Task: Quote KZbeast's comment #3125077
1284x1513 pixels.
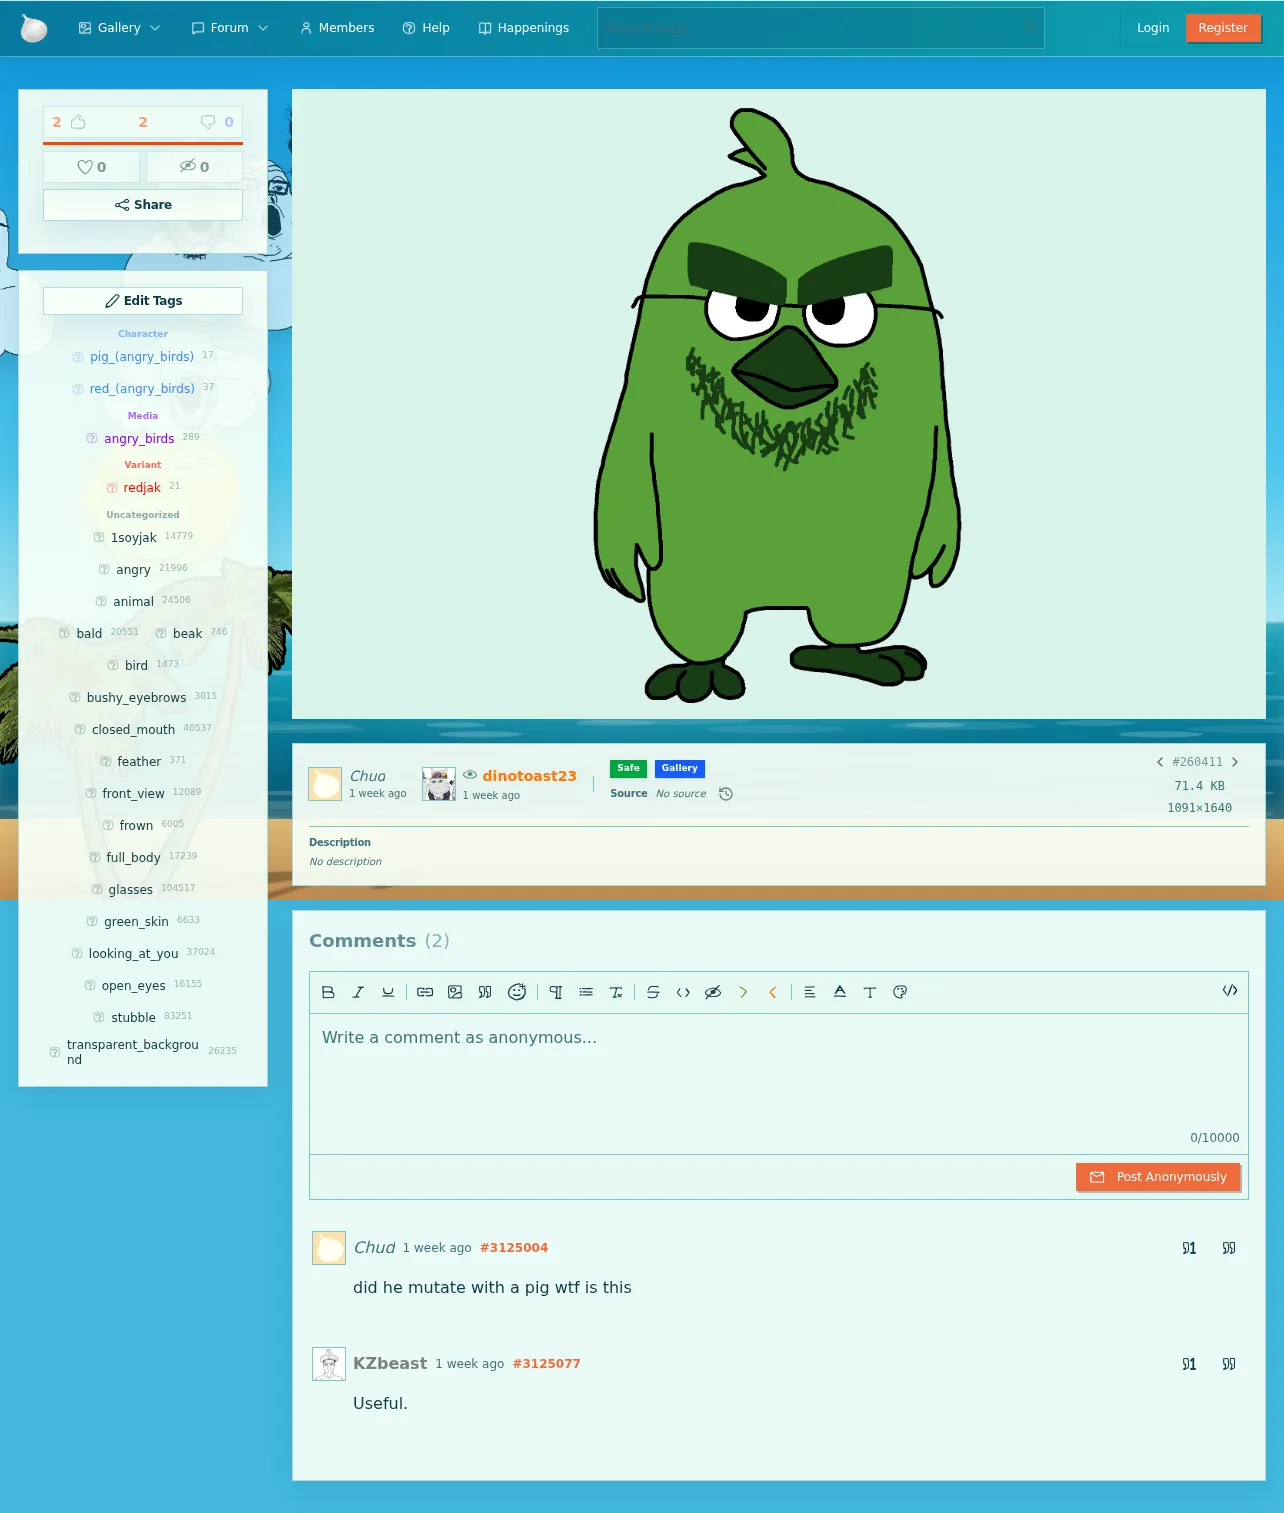Action: coord(1229,1364)
